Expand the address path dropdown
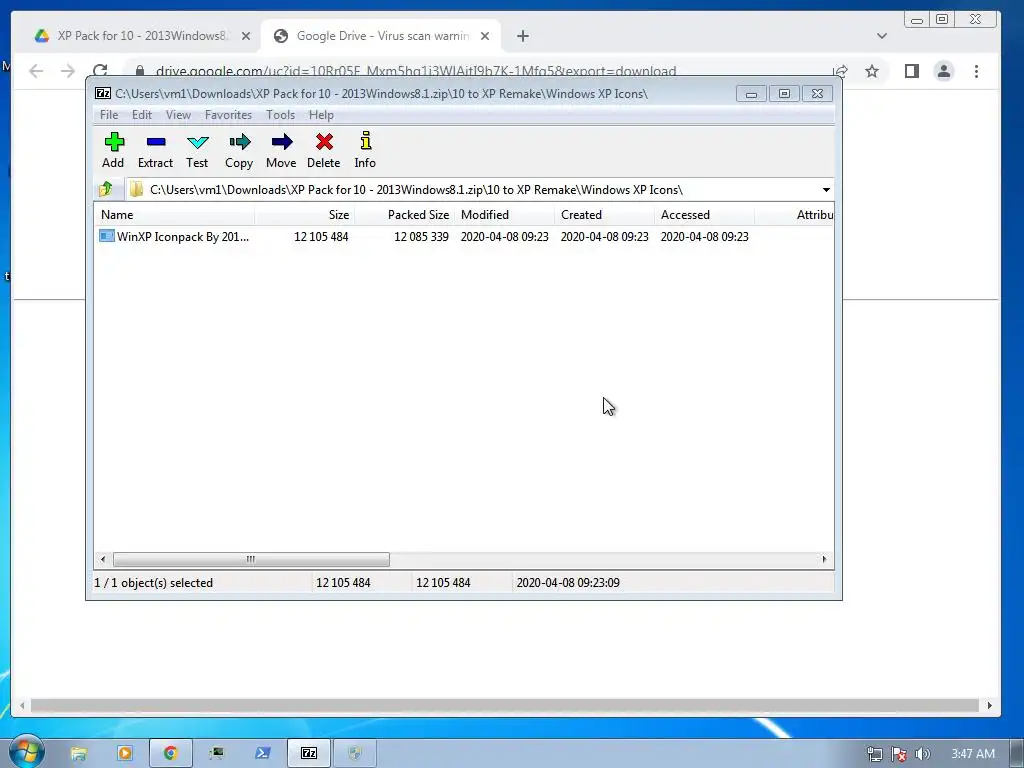The width and height of the screenshot is (1024, 768). tap(826, 190)
